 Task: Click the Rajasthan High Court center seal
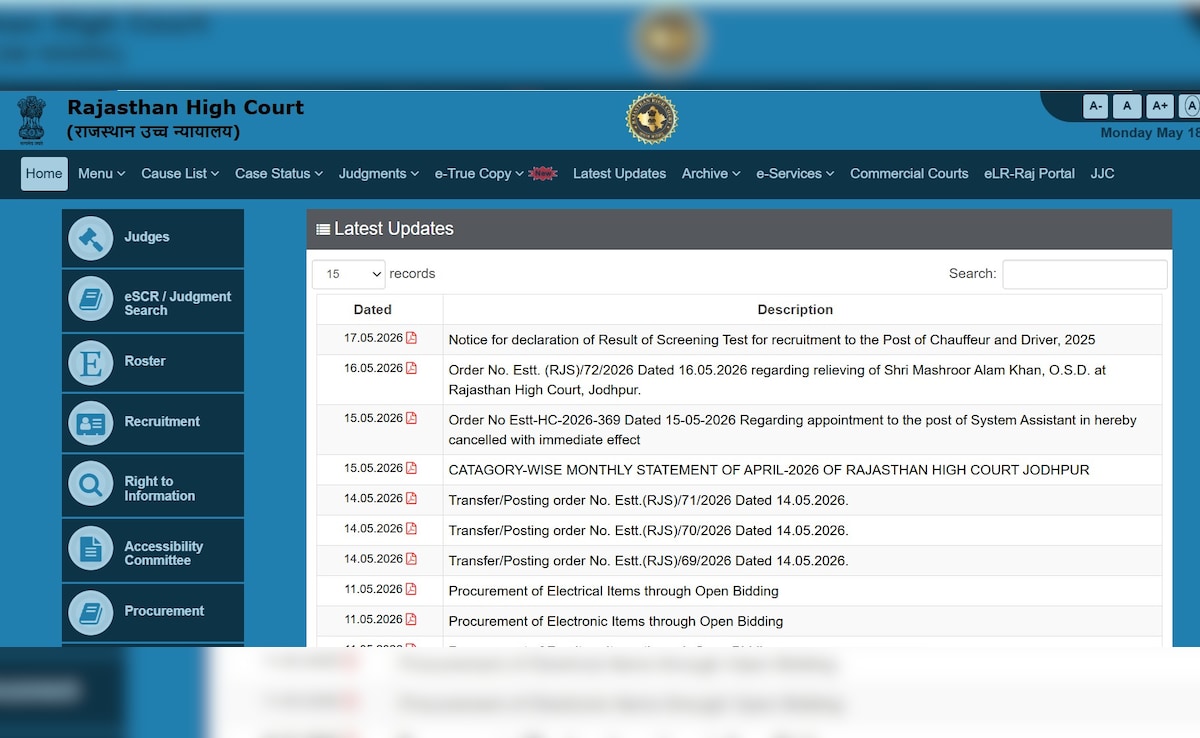tap(652, 119)
